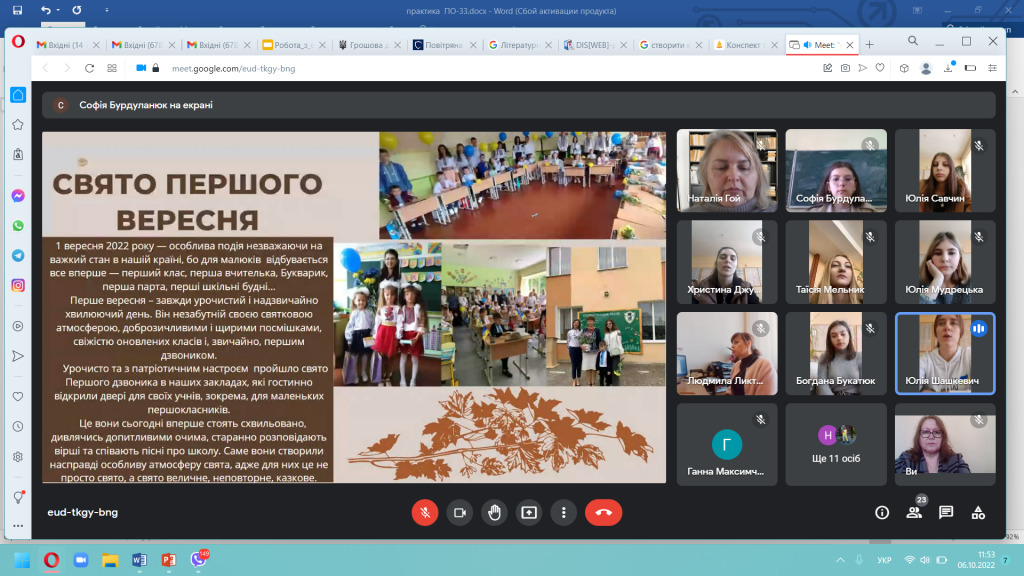The height and width of the screenshot is (576, 1024).
Task: Raise hand in the meeting
Action: pos(494,512)
